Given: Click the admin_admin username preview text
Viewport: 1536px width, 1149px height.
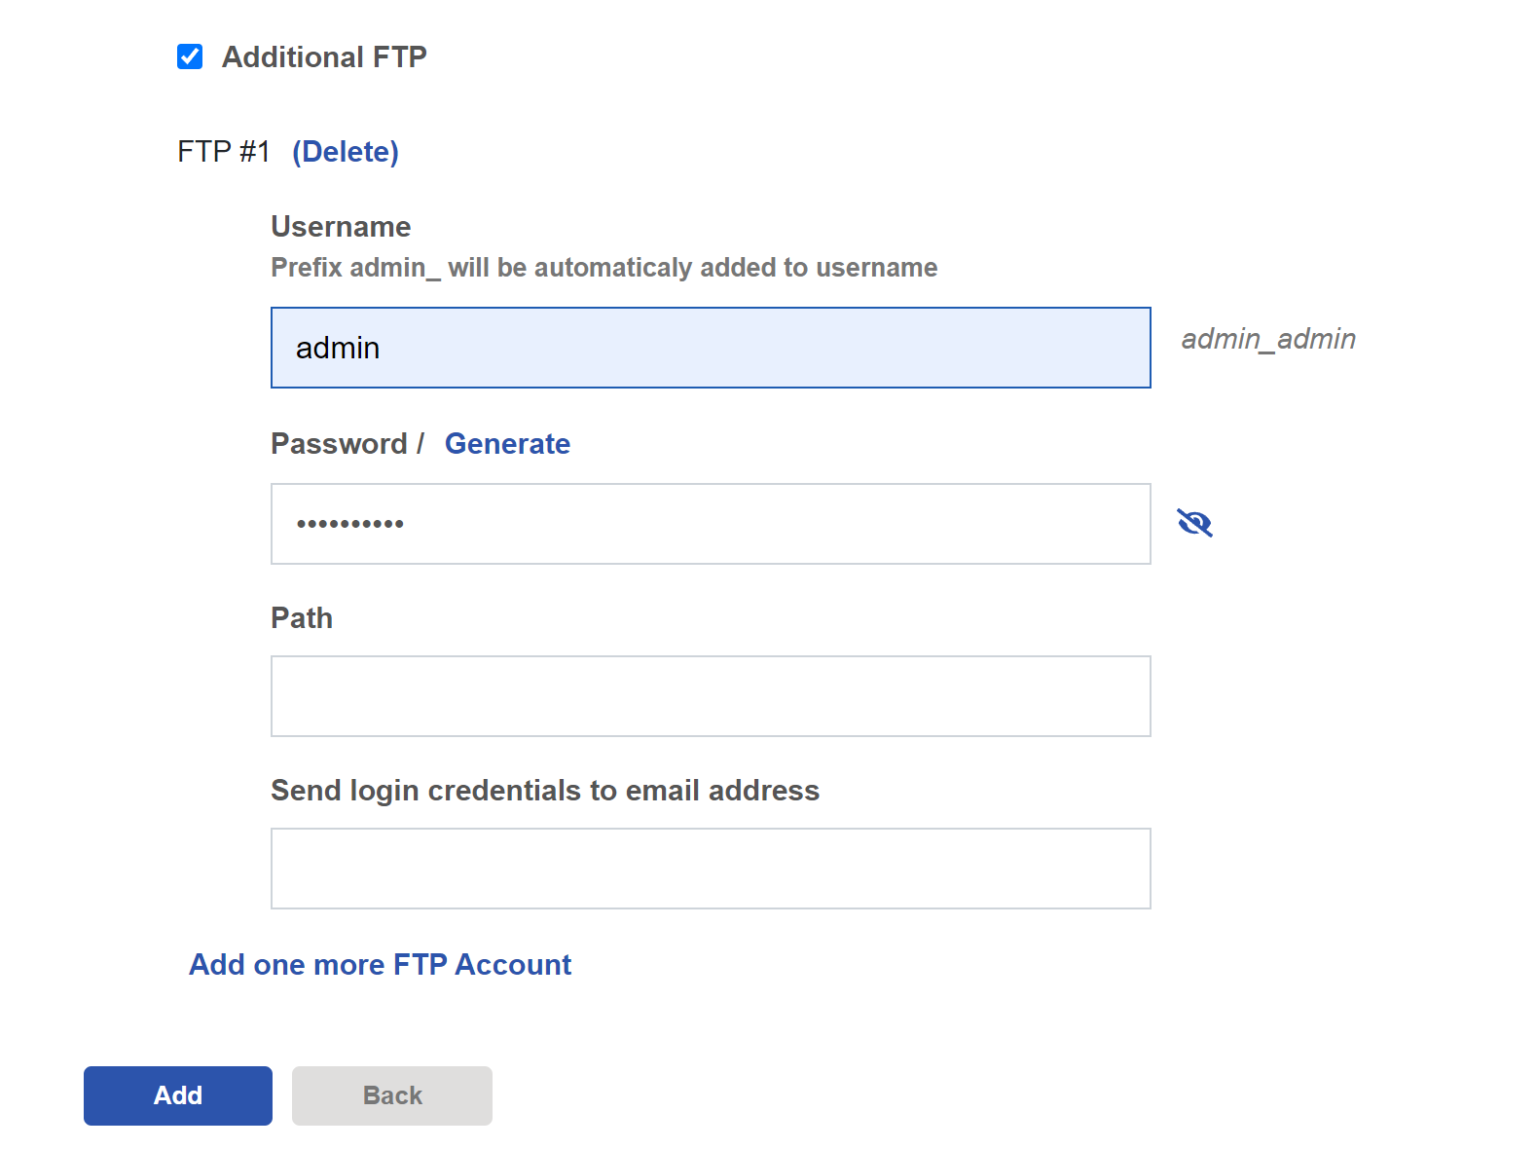Looking at the screenshot, I should [x=1268, y=339].
